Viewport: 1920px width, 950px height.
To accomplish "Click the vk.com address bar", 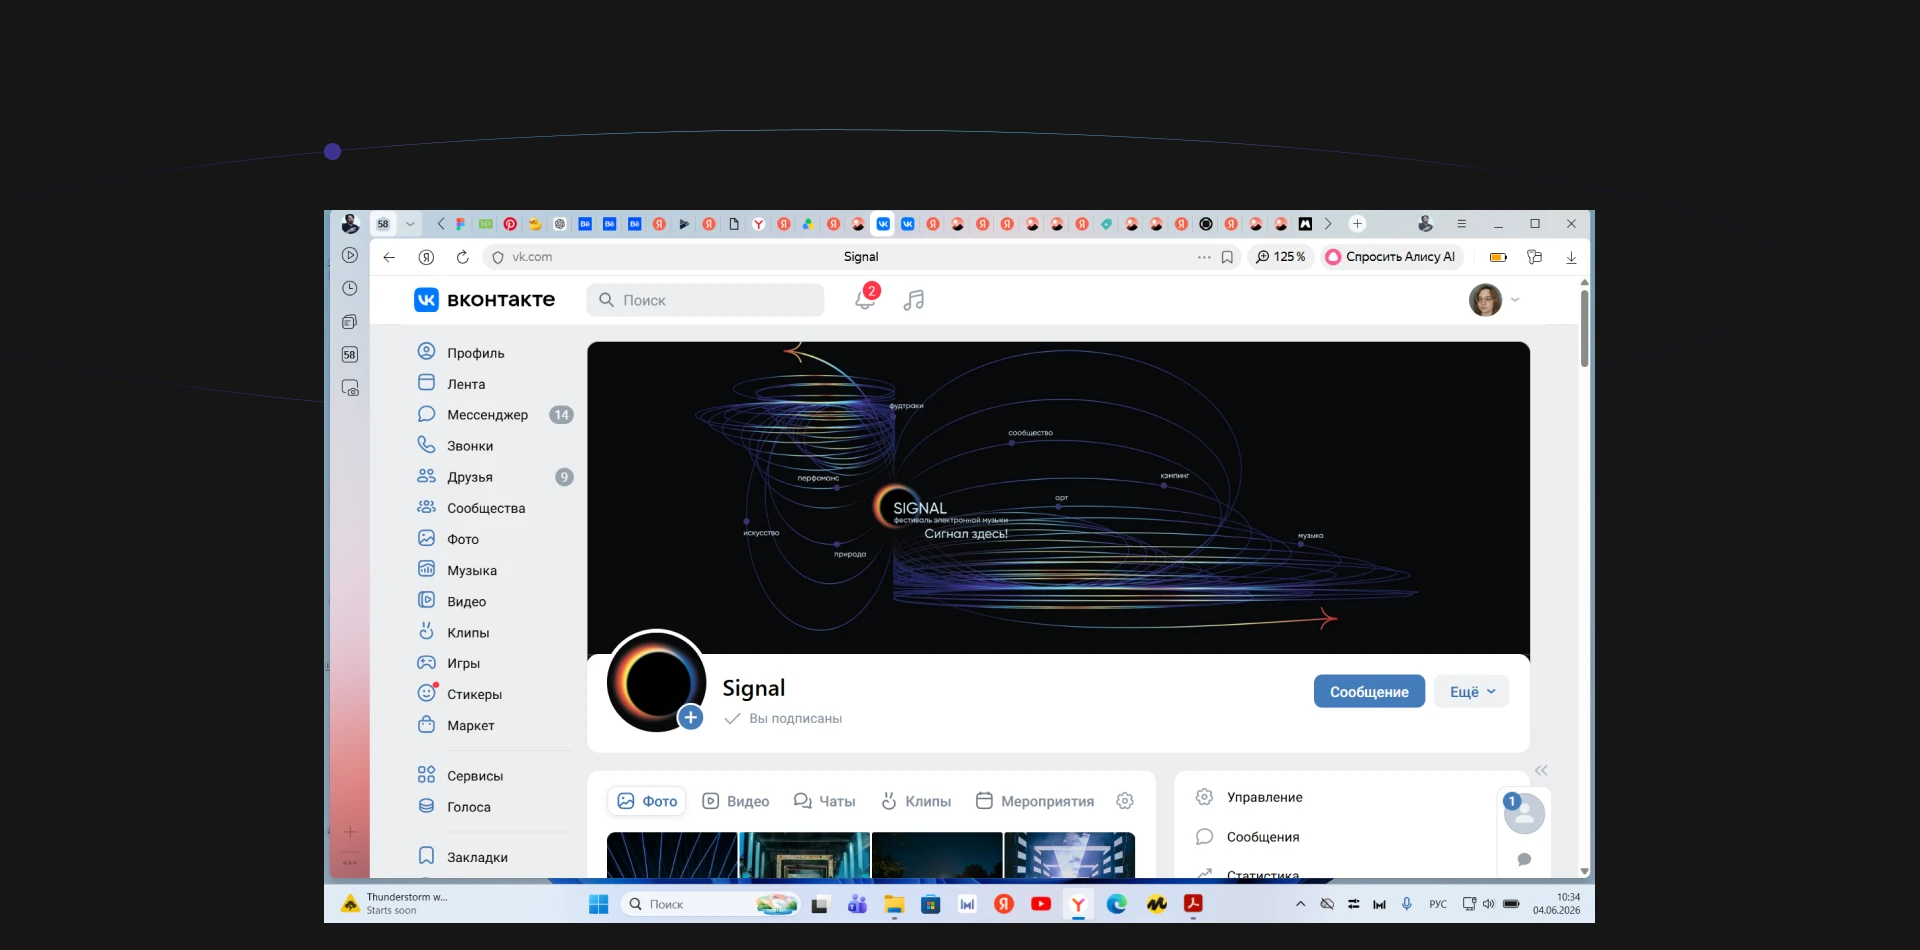I will coord(860,257).
